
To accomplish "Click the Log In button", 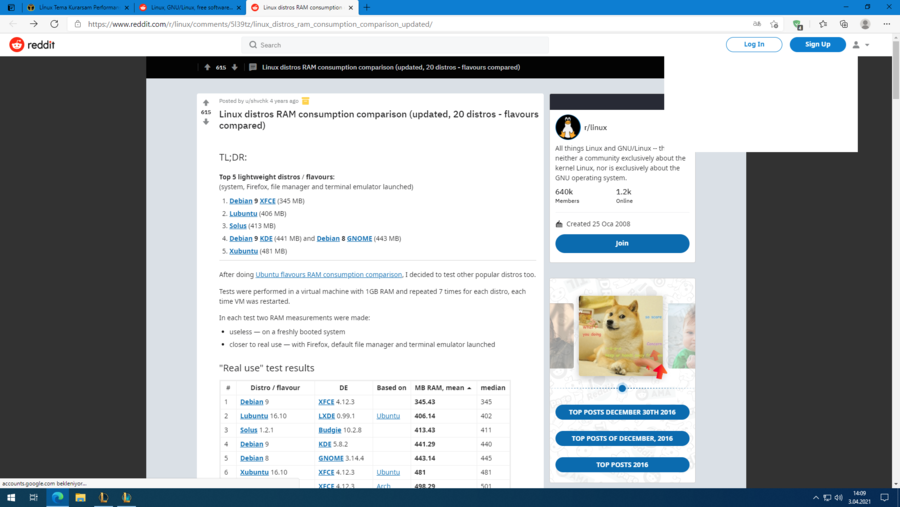I will [754, 44].
